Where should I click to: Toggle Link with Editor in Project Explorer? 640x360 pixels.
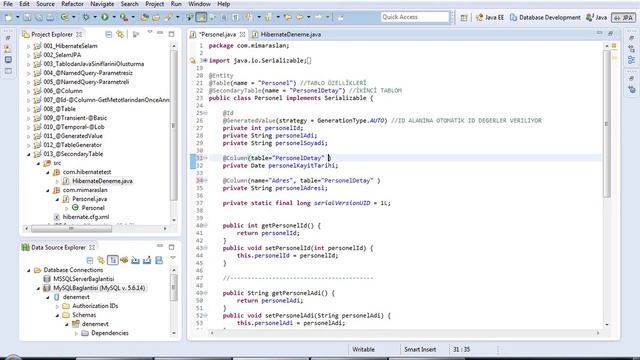click(120, 35)
